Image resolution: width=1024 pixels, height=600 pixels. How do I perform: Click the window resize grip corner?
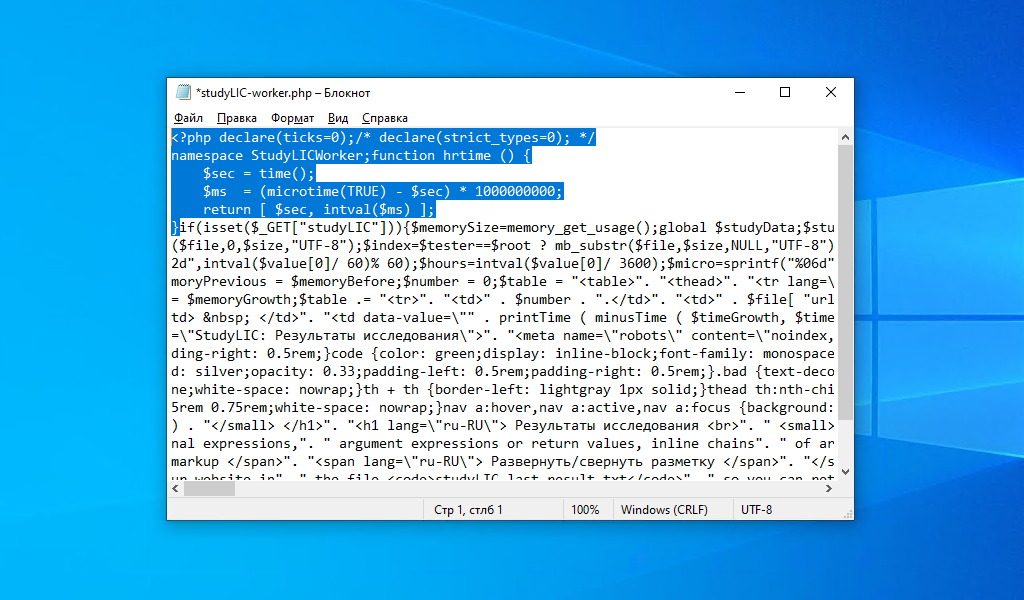click(x=848, y=514)
